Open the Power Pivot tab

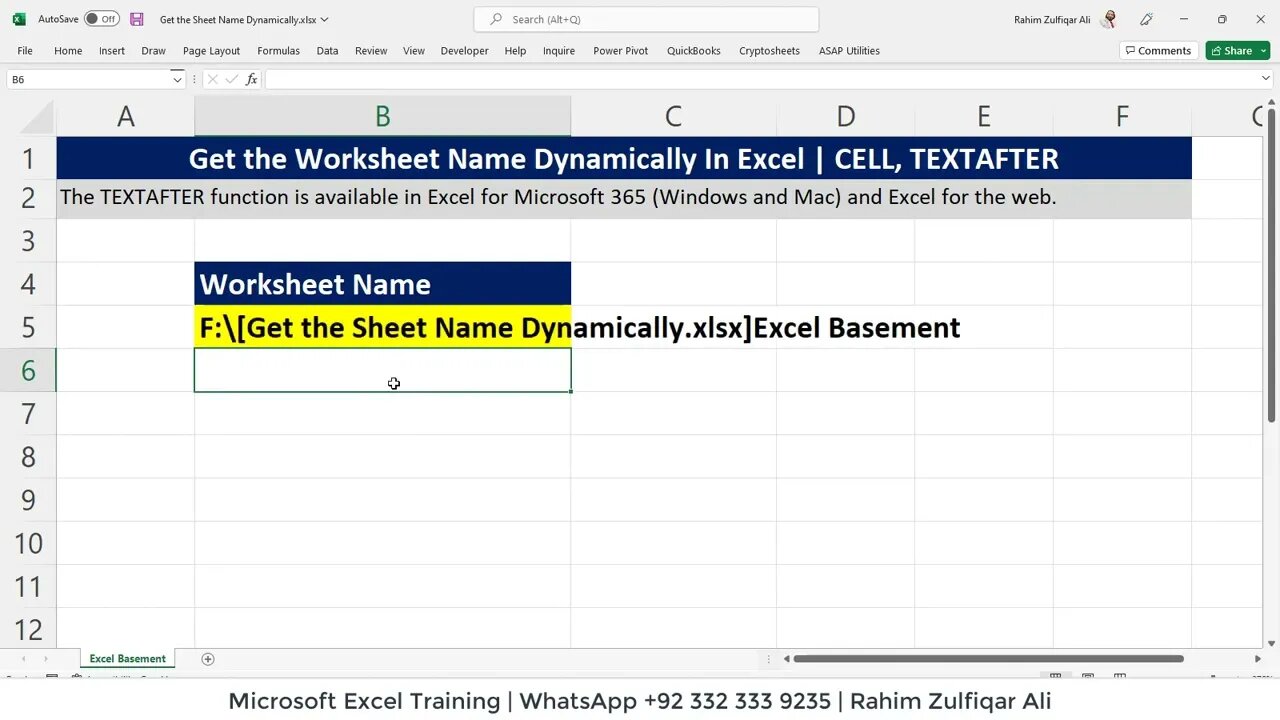click(x=621, y=51)
